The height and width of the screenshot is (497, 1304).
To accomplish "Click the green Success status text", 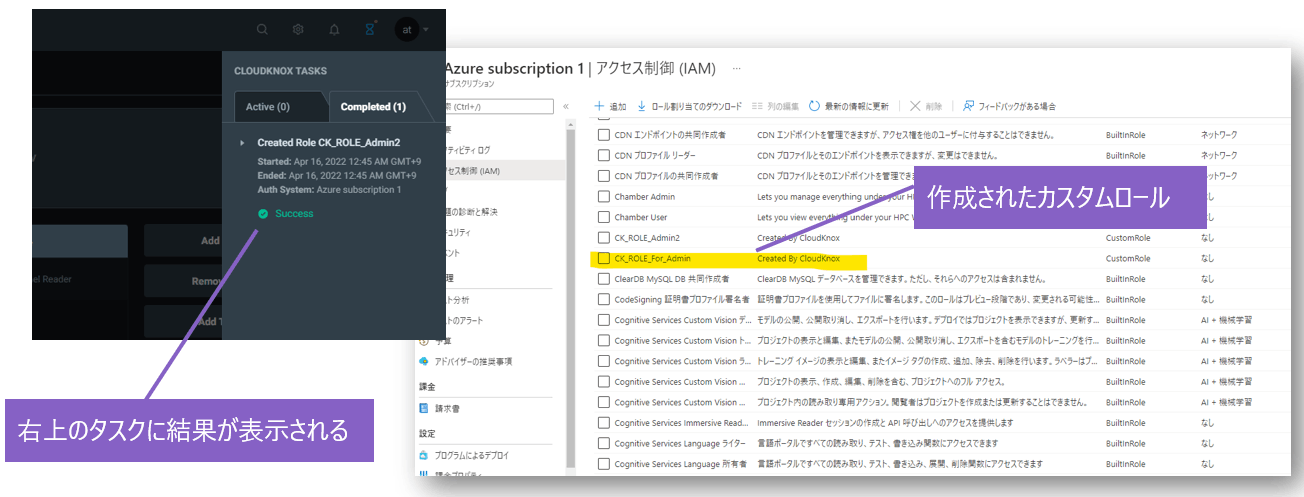I will (295, 213).
